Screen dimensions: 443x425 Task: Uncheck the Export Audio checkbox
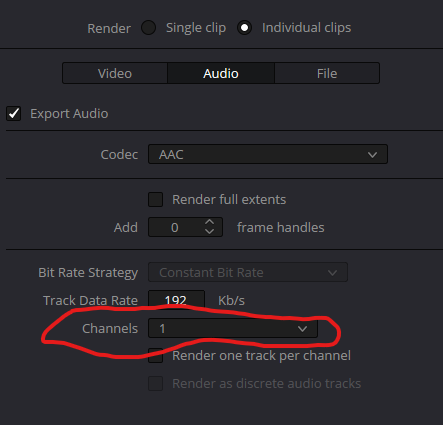14,114
